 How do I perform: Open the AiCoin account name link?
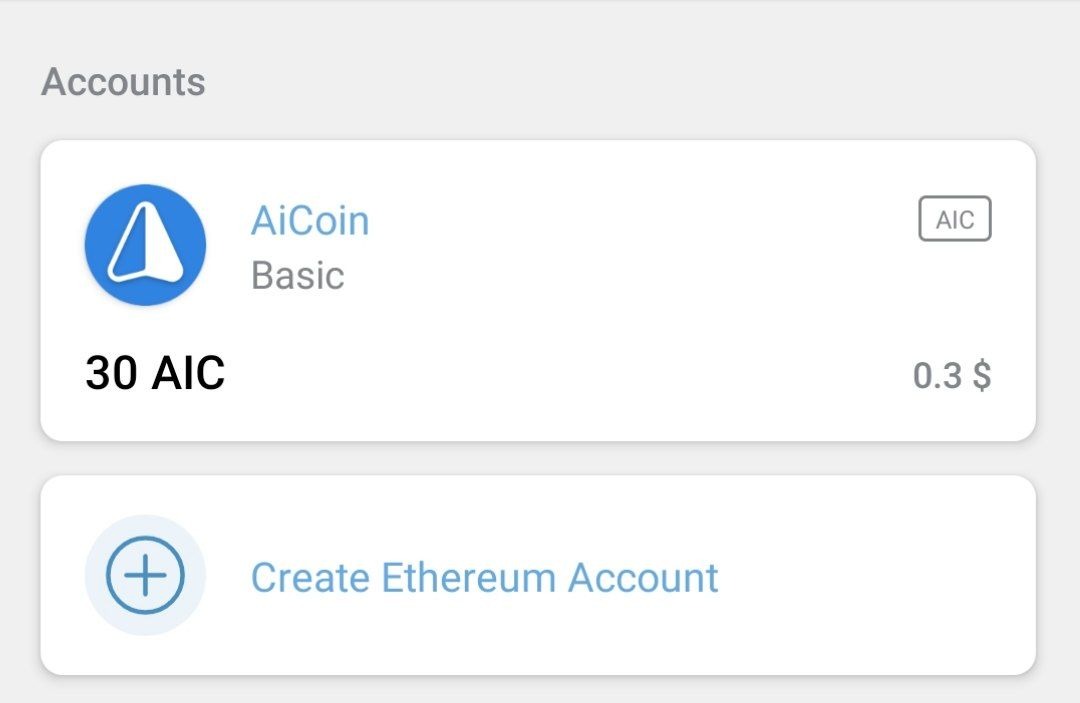(310, 221)
